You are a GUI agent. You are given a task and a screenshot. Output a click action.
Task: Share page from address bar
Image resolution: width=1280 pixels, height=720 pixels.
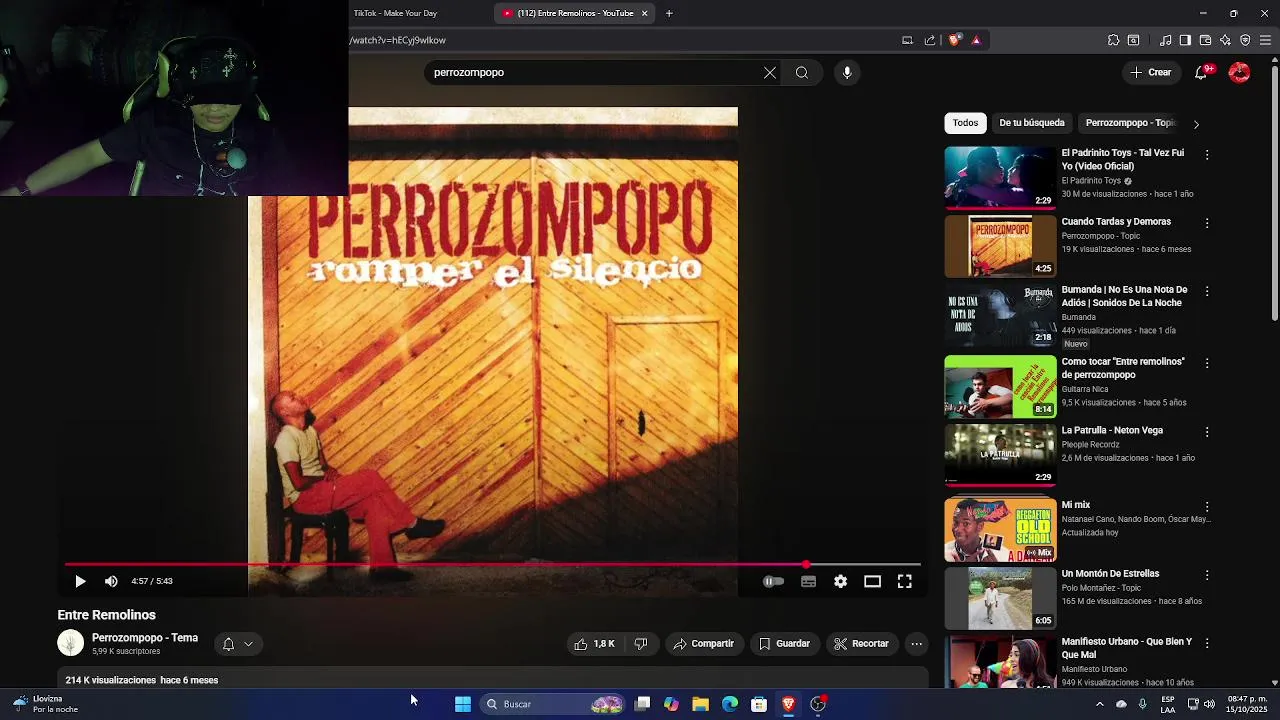(x=930, y=40)
